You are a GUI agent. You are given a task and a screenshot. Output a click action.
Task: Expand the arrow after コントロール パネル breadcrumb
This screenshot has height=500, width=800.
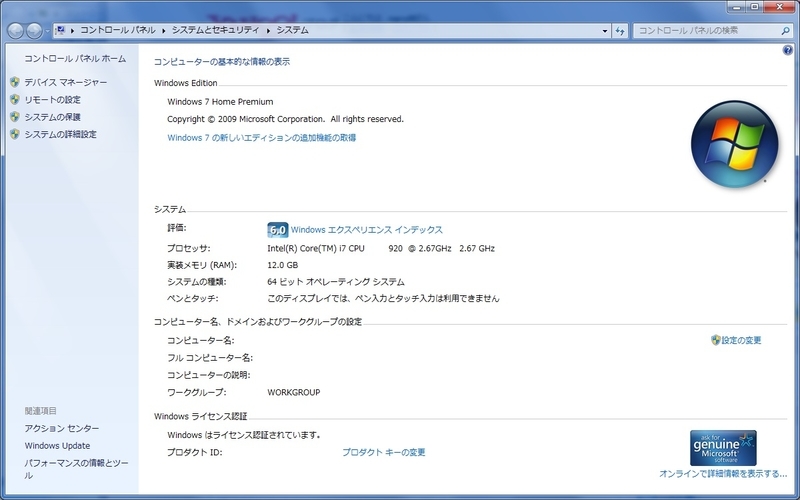tap(164, 31)
